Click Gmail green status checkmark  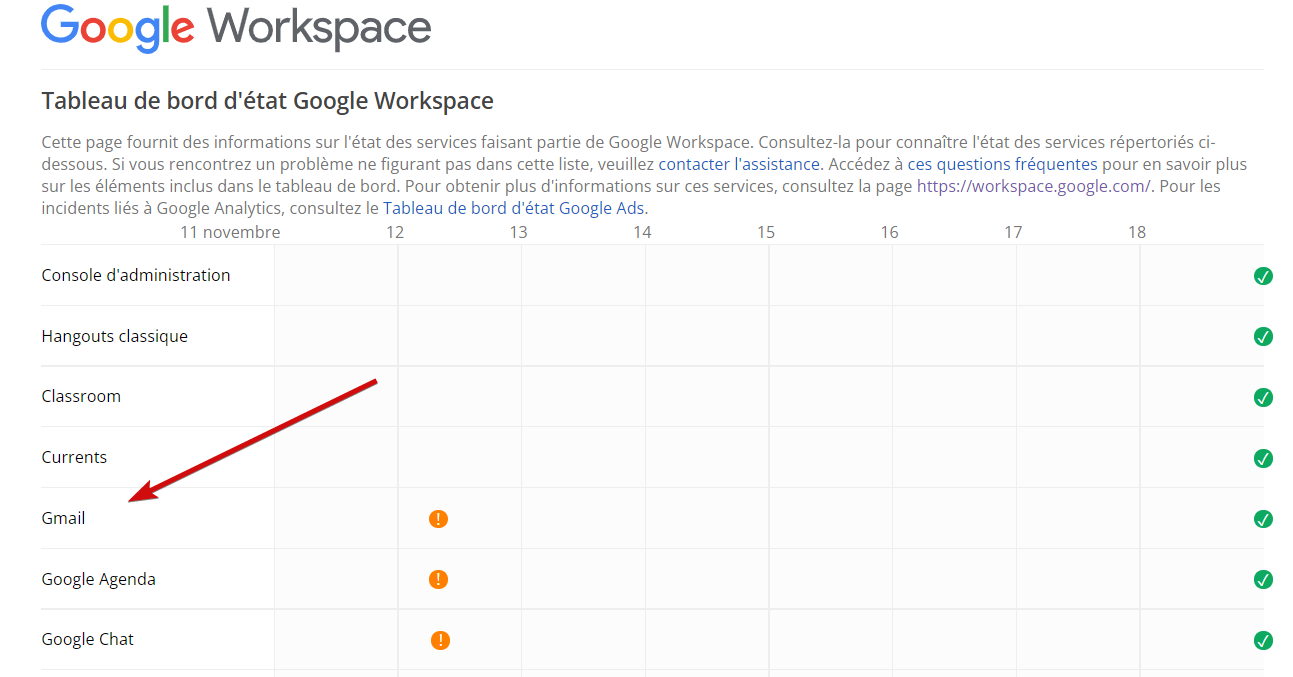tap(1263, 519)
